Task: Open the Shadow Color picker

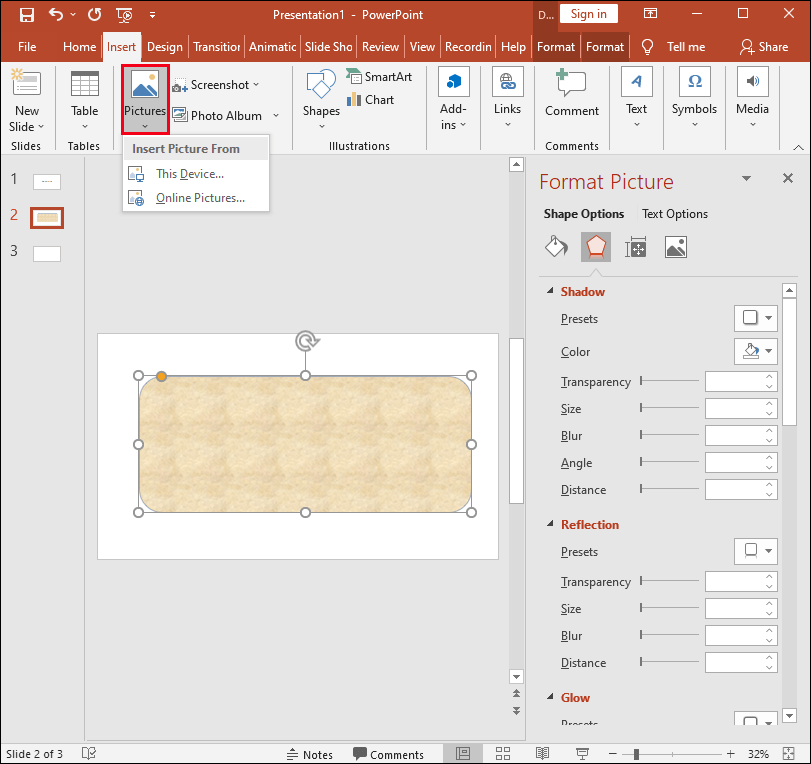Action: point(755,351)
